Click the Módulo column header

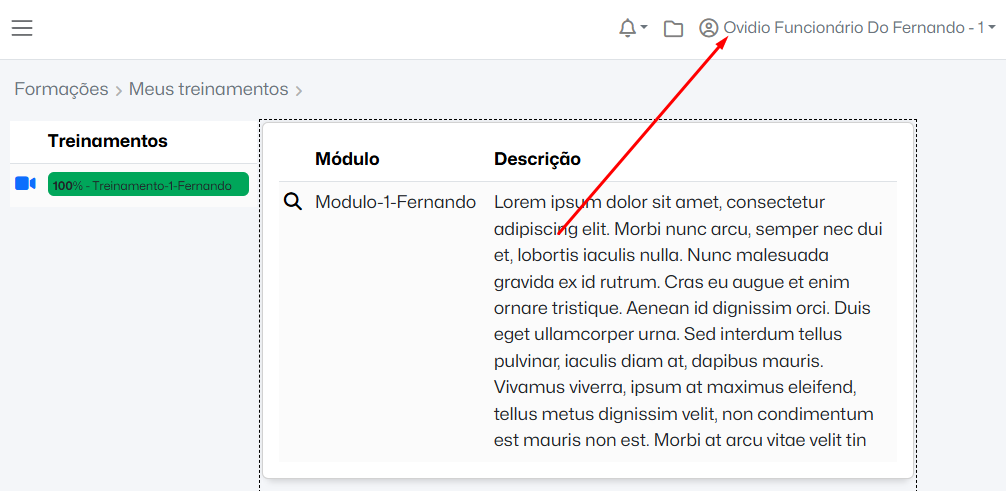pos(347,158)
